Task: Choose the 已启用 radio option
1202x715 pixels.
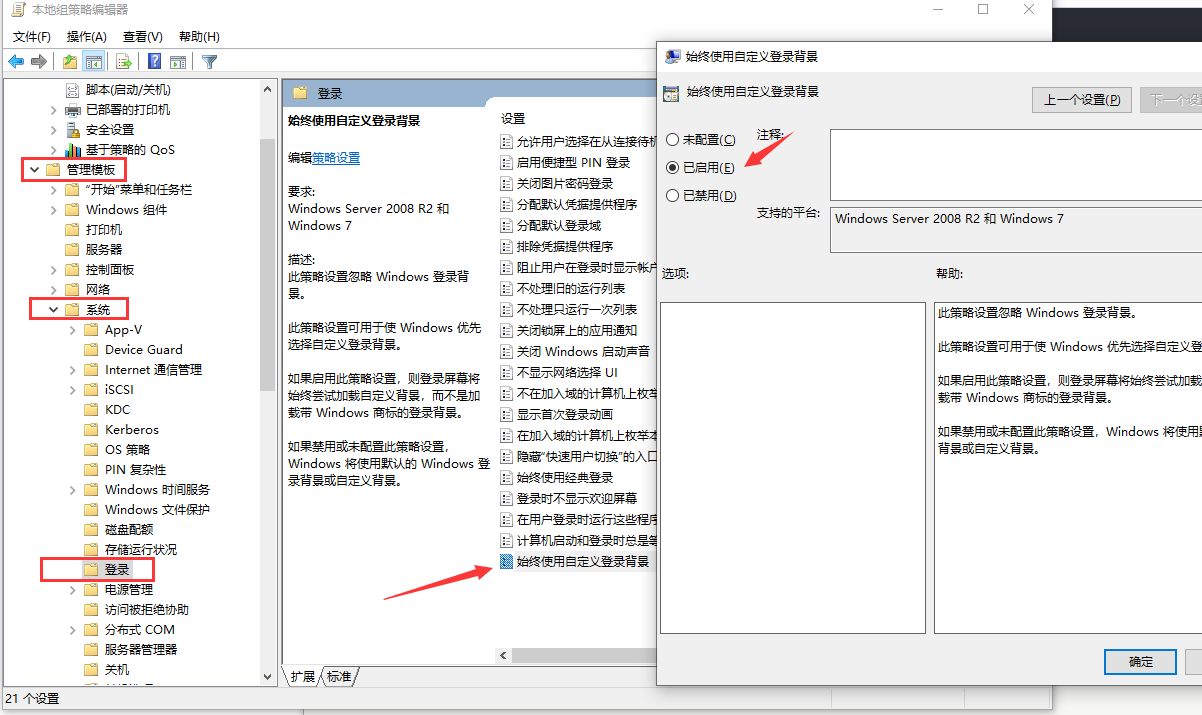Action: pyautogui.click(x=673, y=168)
